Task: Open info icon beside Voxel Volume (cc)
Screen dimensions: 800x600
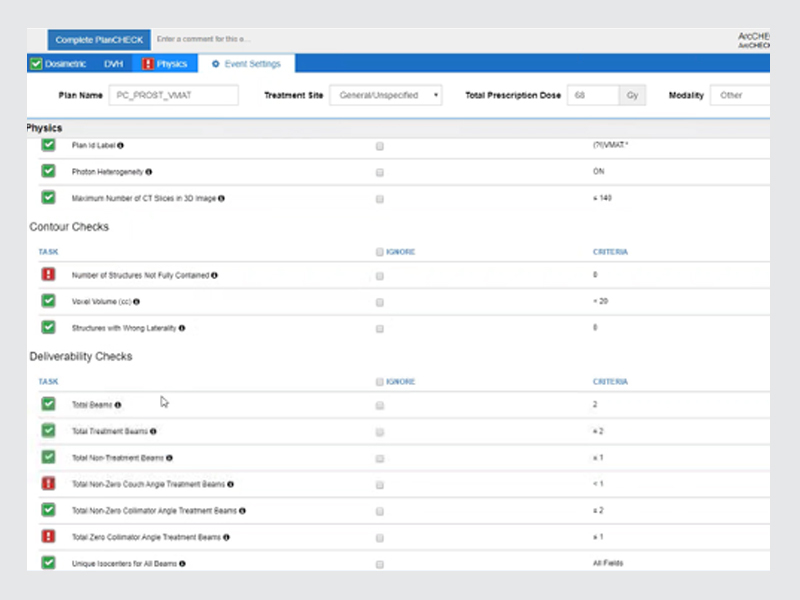Action: (136, 302)
